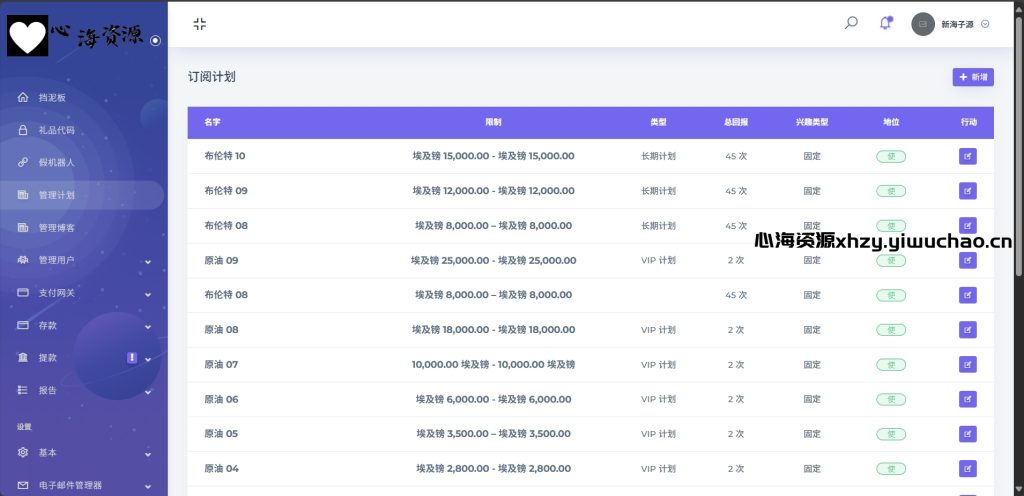The image size is (1024, 496).
Task: Click the heart logo in sidebar
Action: pyautogui.click(x=28, y=36)
